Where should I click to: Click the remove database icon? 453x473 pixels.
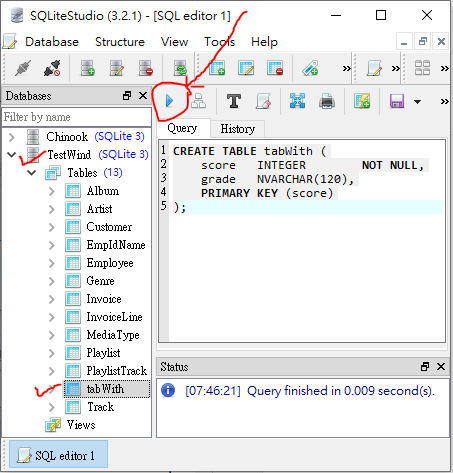(146, 68)
